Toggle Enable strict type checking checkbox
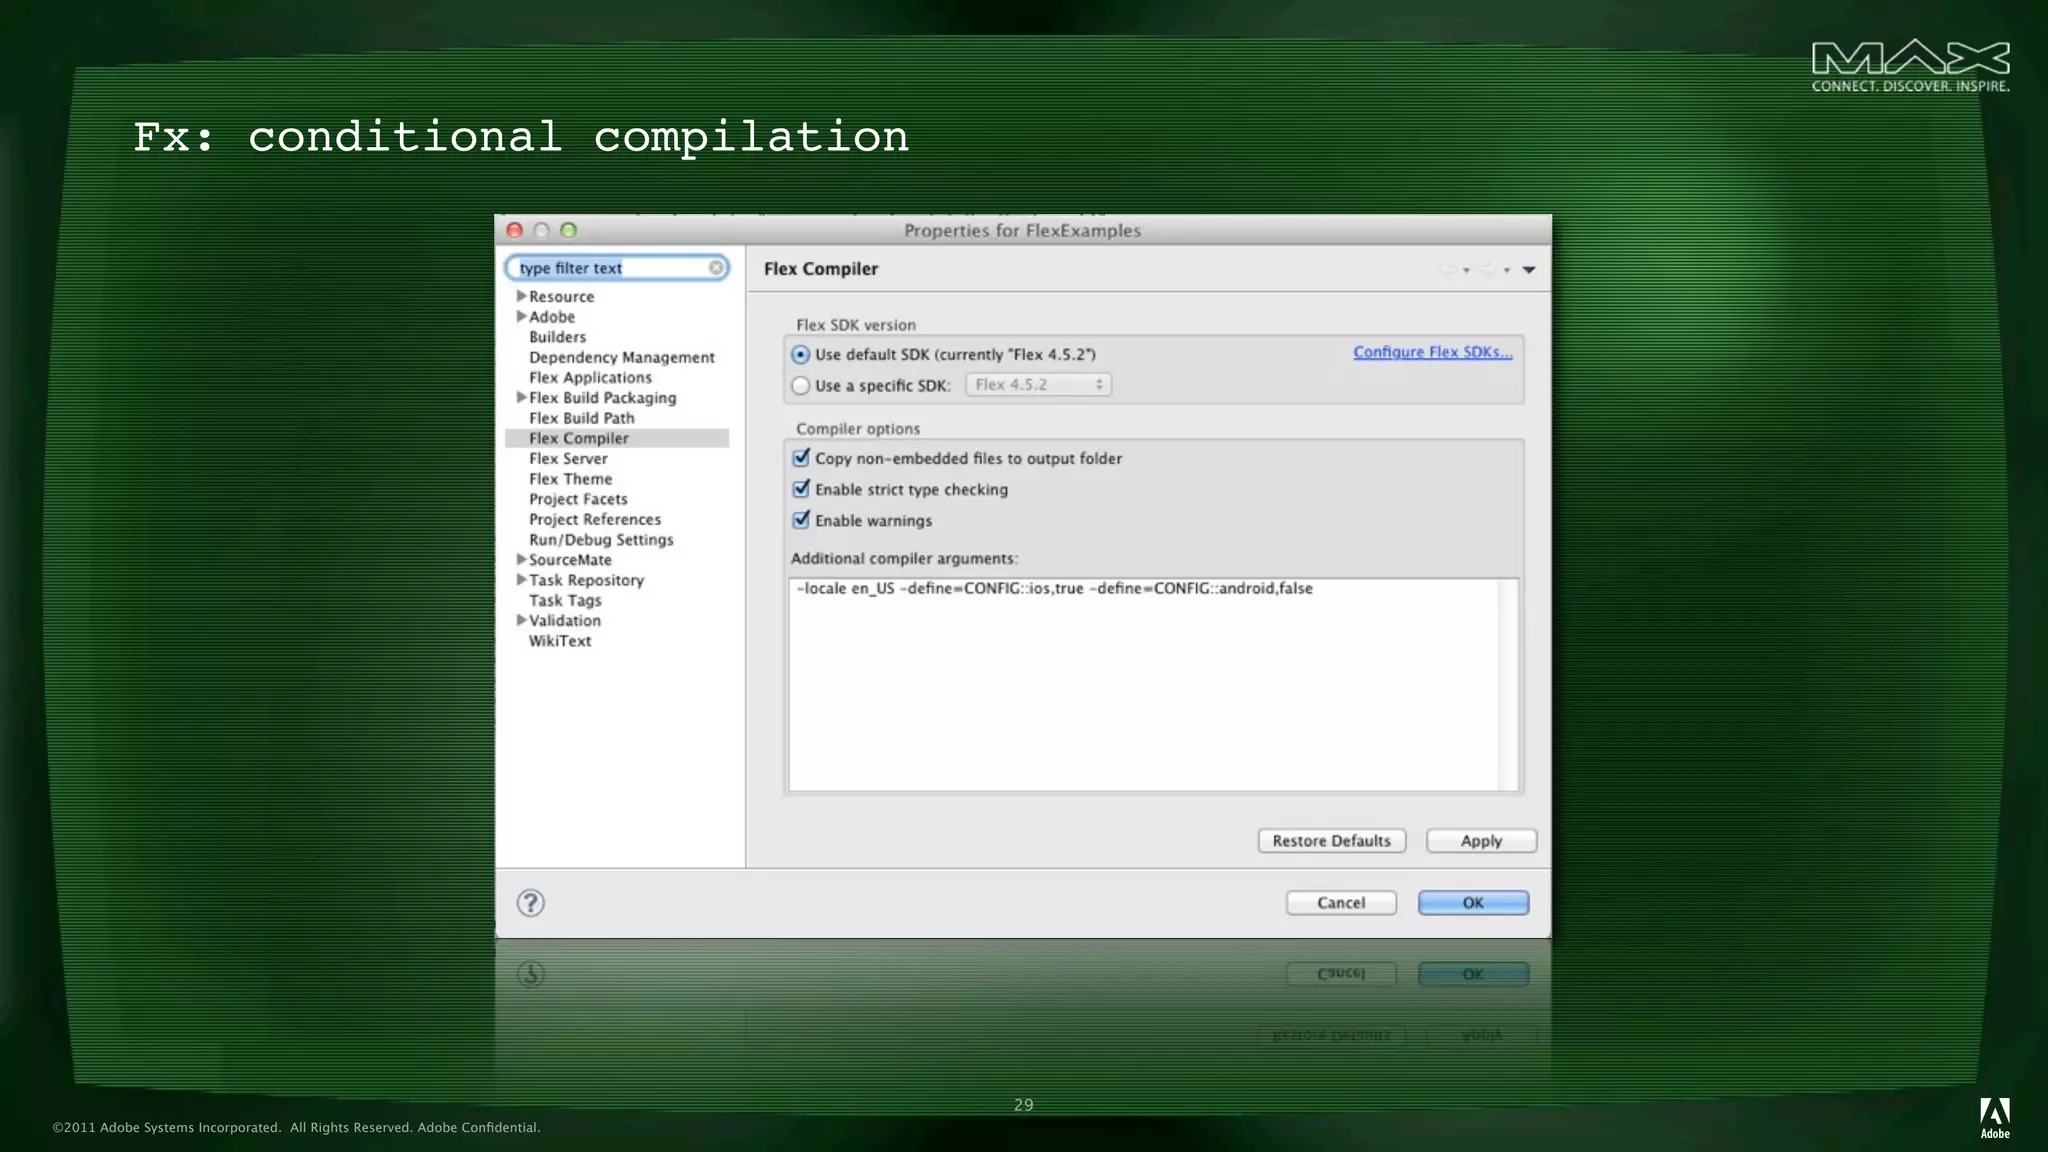This screenshot has width=2048, height=1152. 801,489
